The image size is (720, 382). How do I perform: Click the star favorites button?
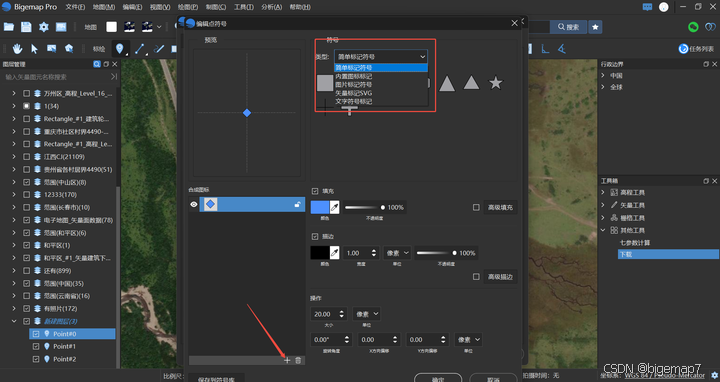pyautogui.click(x=595, y=27)
